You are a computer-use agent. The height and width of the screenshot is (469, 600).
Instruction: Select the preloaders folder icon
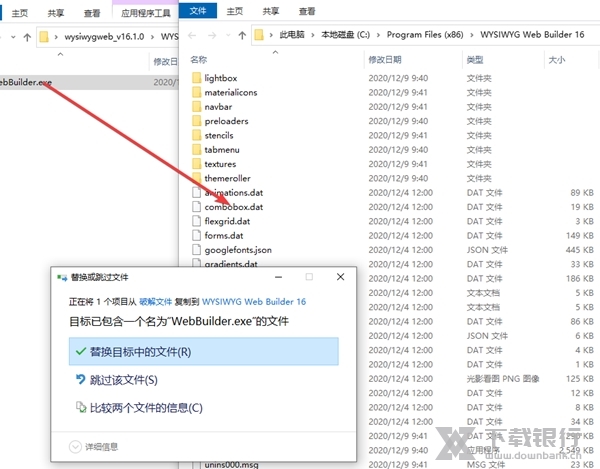click(x=197, y=121)
